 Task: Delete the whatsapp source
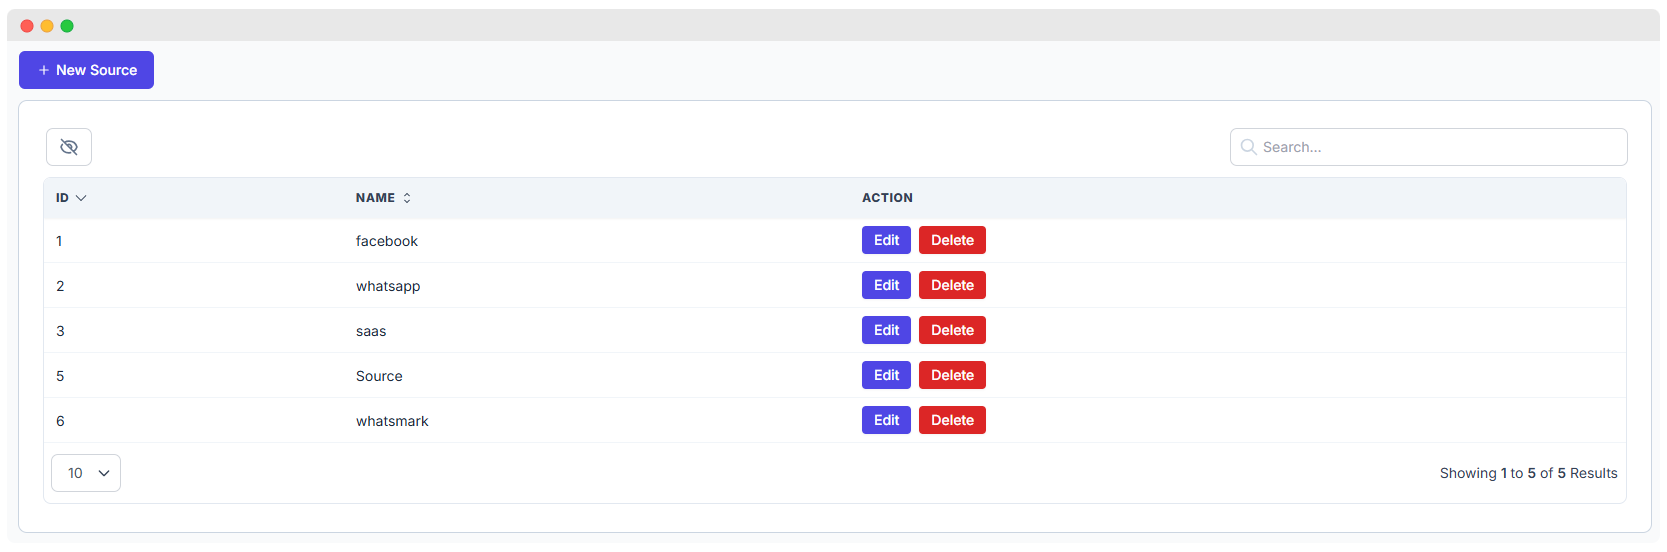tap(952, 285)
